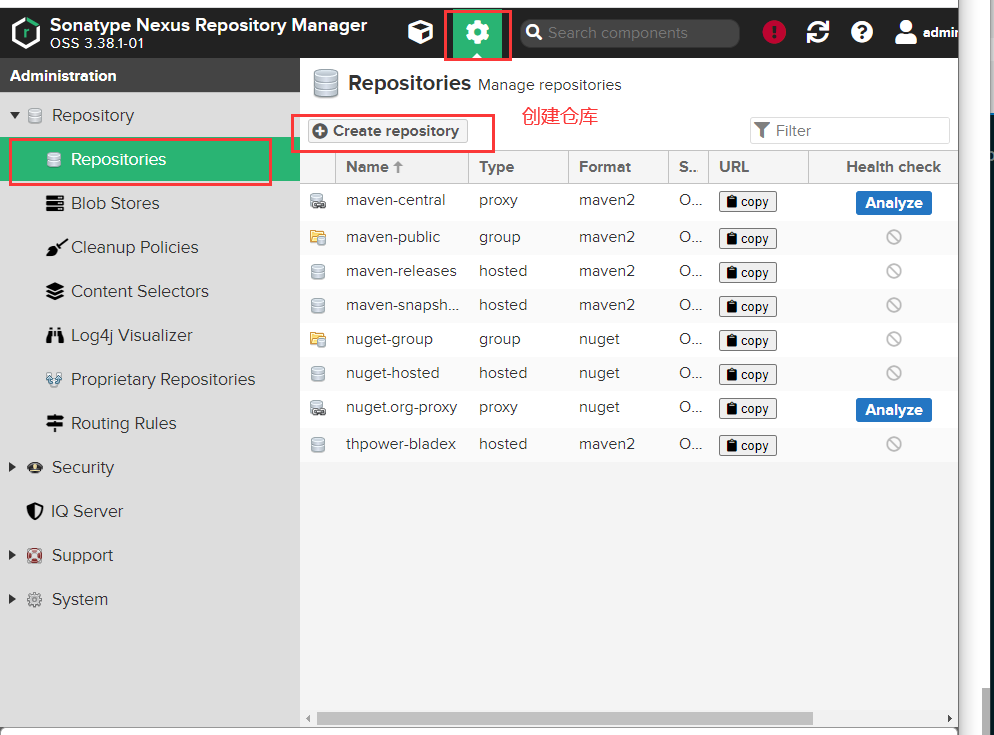
Task: Open IQ Server in the sidebar
Action: [150, 511]
